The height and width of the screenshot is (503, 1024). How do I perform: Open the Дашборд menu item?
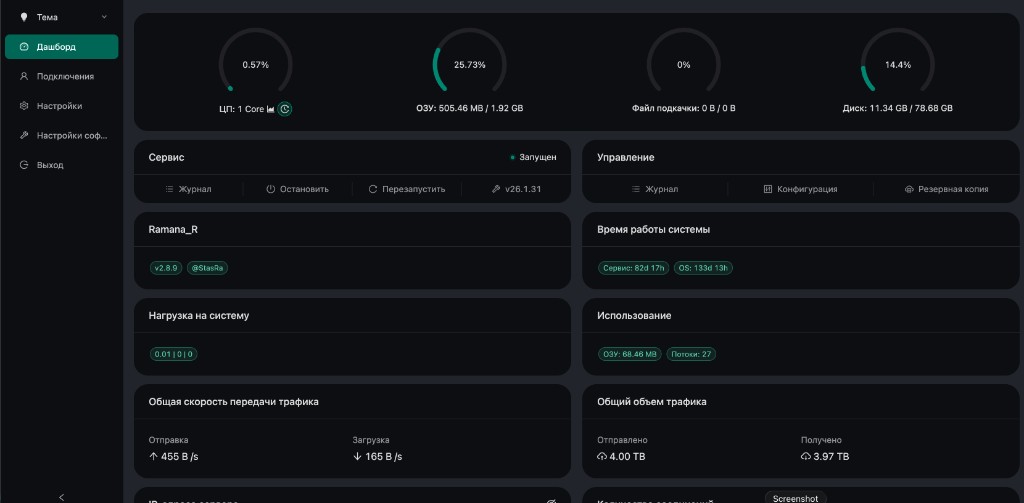[61, 47]
